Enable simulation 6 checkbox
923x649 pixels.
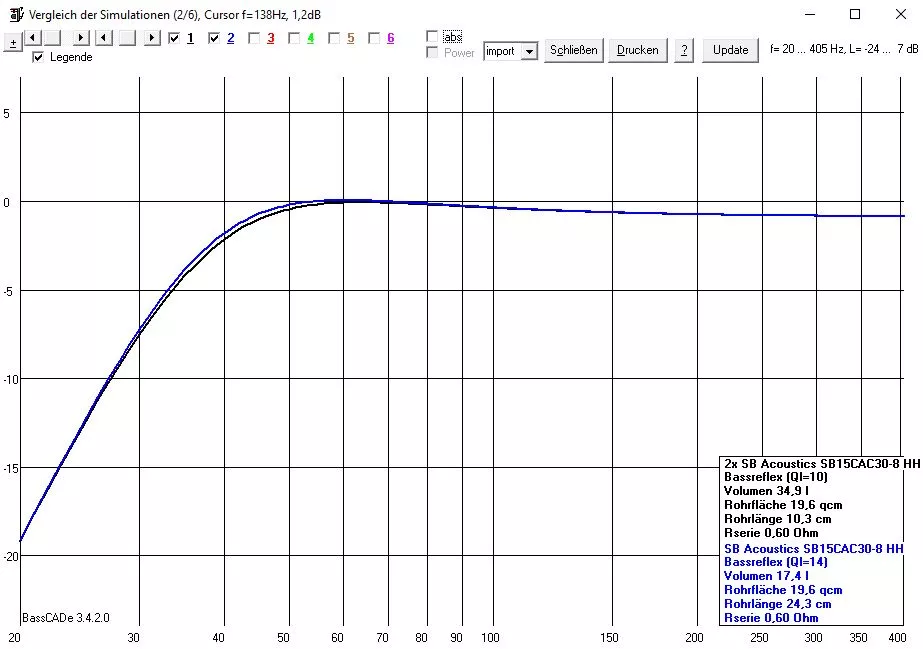(x=374, y=38)
